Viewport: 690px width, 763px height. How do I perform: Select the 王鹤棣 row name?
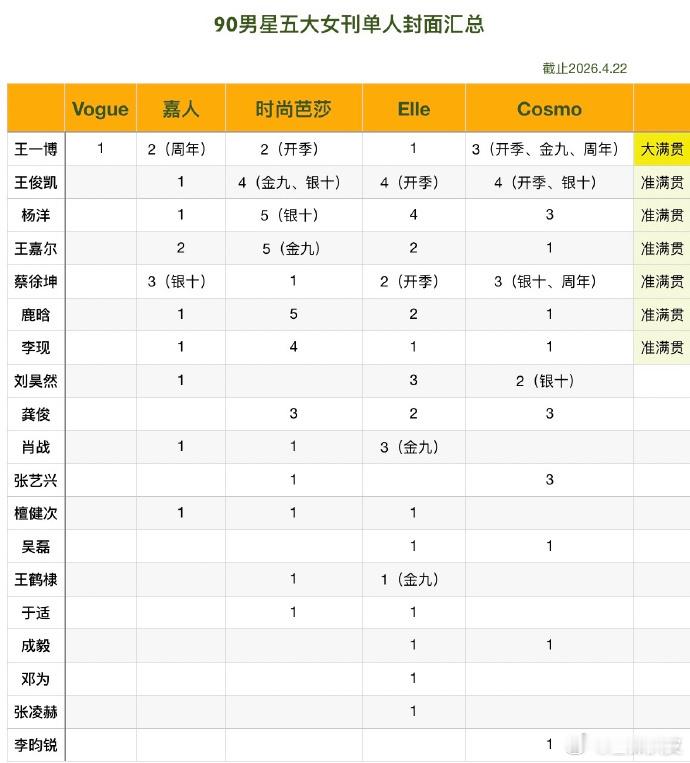click(36, 579)
